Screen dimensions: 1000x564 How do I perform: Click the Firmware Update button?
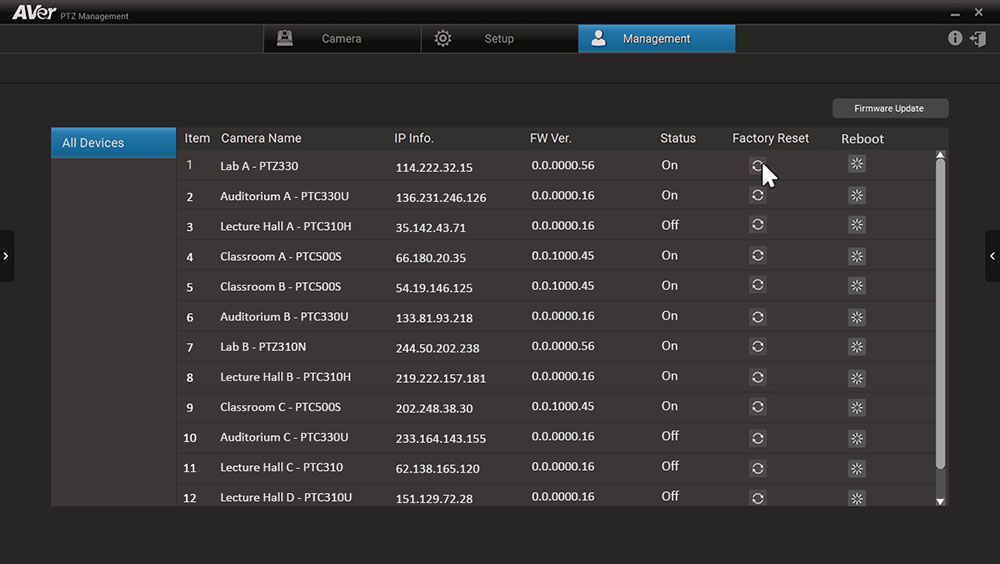[x=889, y=108]
